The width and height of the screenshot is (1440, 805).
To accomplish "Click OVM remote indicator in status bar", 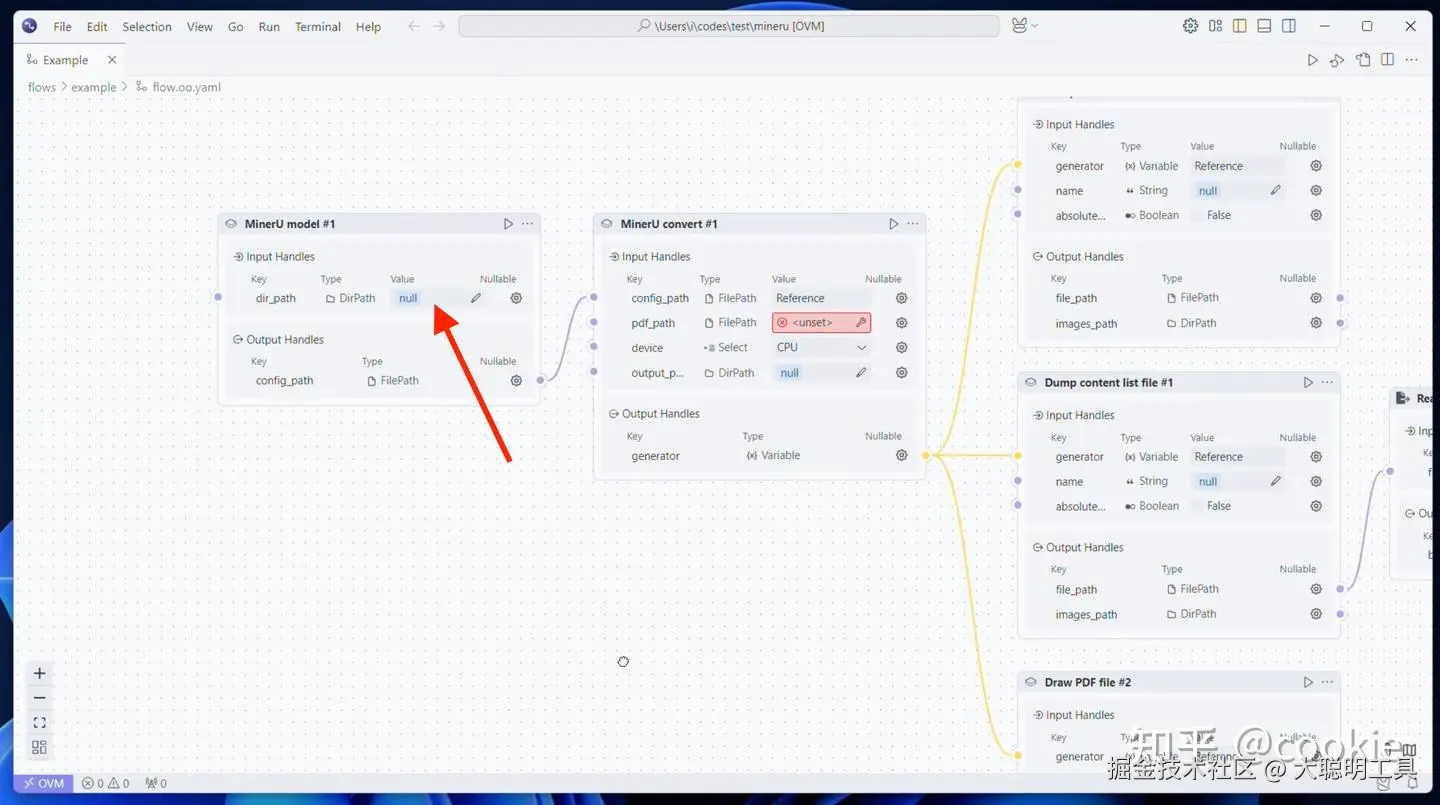I will [x=44, y=783].
